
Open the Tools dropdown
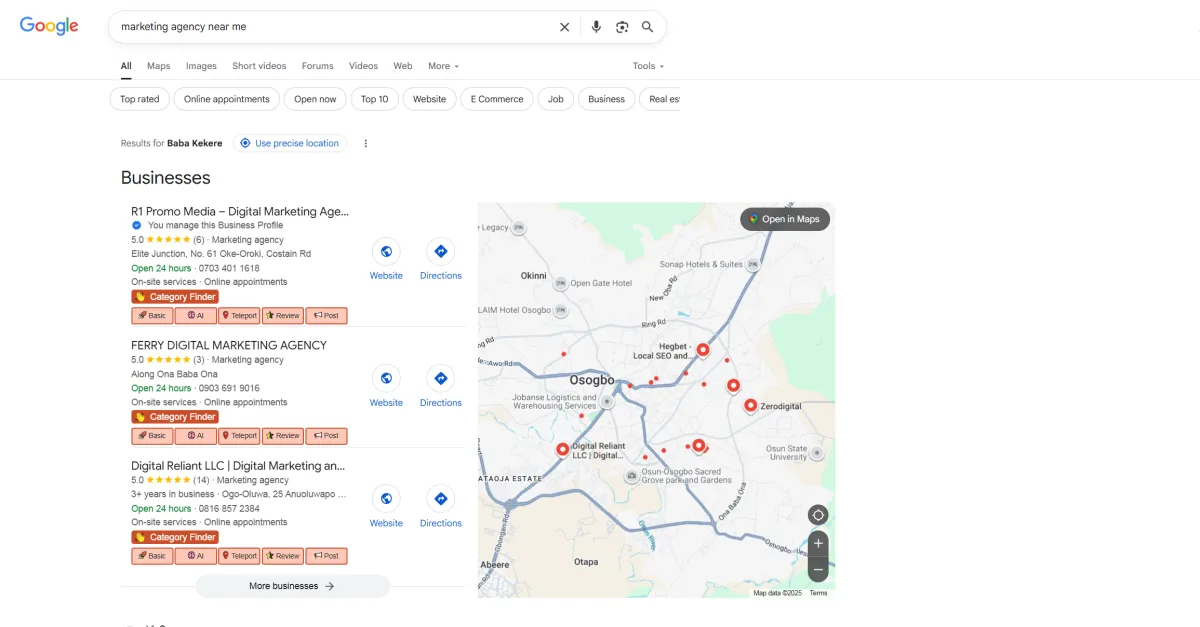[648, 66]
